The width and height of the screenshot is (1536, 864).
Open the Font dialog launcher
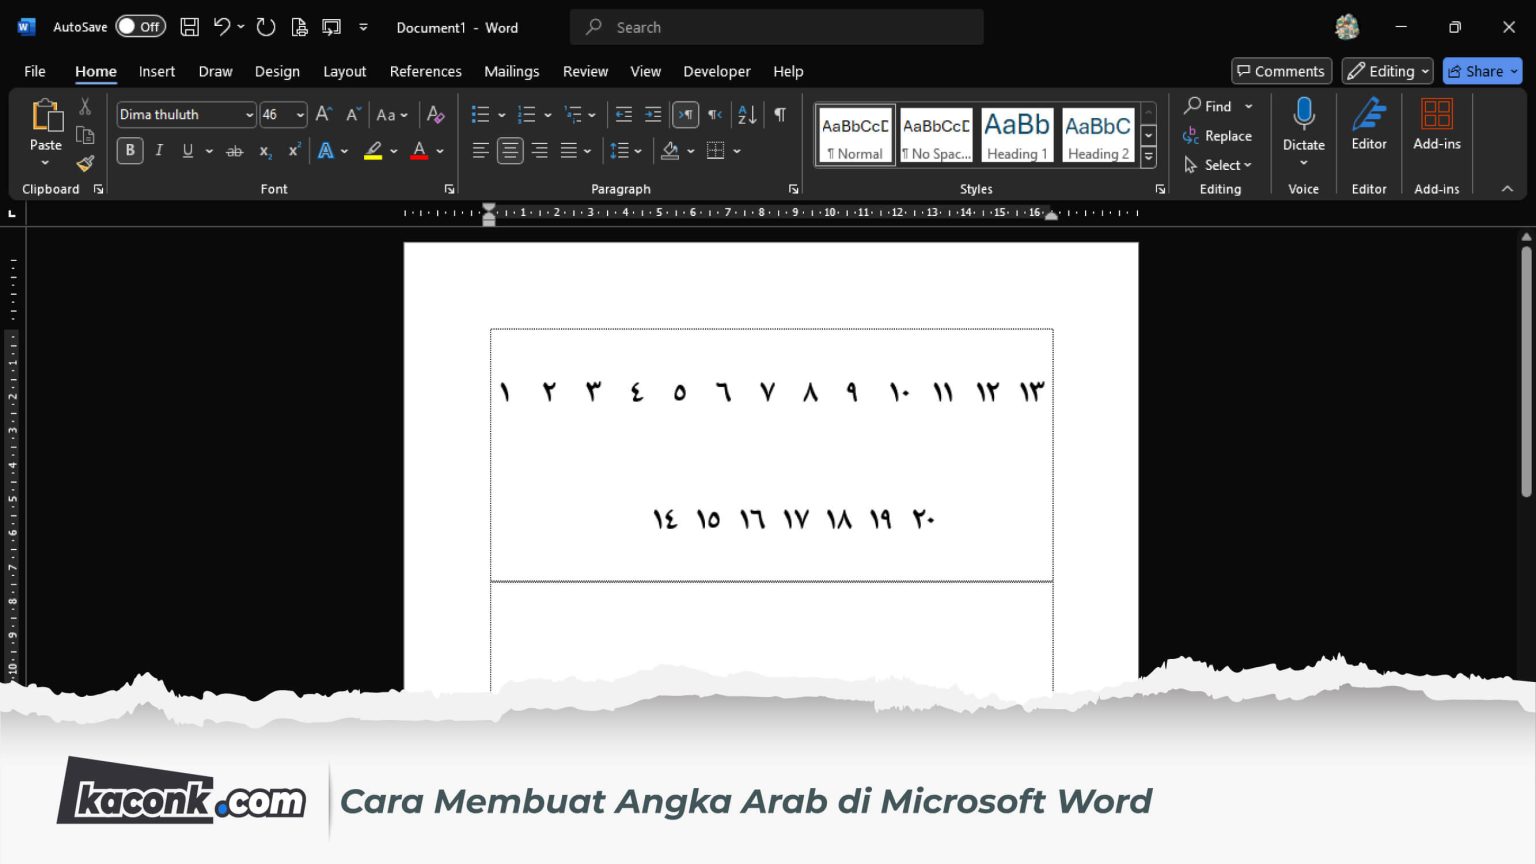[x=449, y=189]
